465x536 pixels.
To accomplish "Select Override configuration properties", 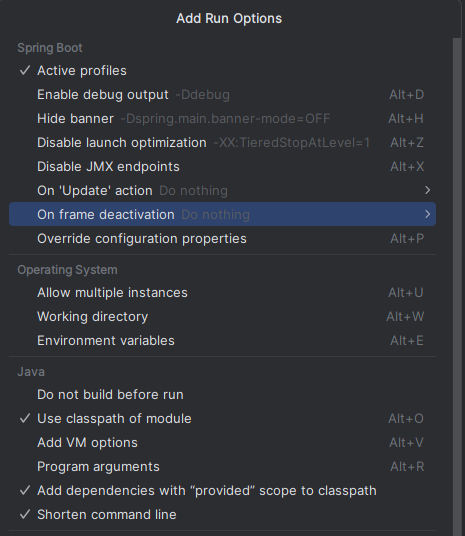I will point(222,238).
